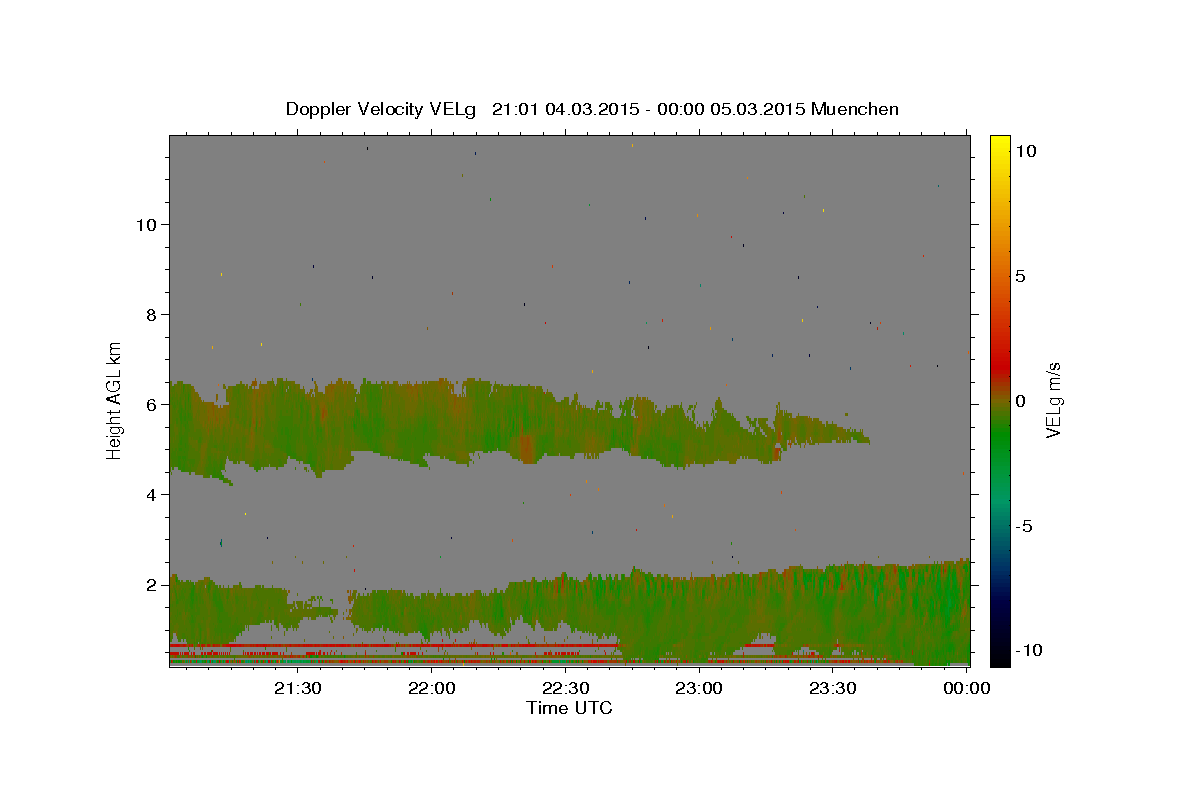This screenshot has width=1200, height=800.
Task: Click the '00:00' time axis label
Action: pos(966,688)
